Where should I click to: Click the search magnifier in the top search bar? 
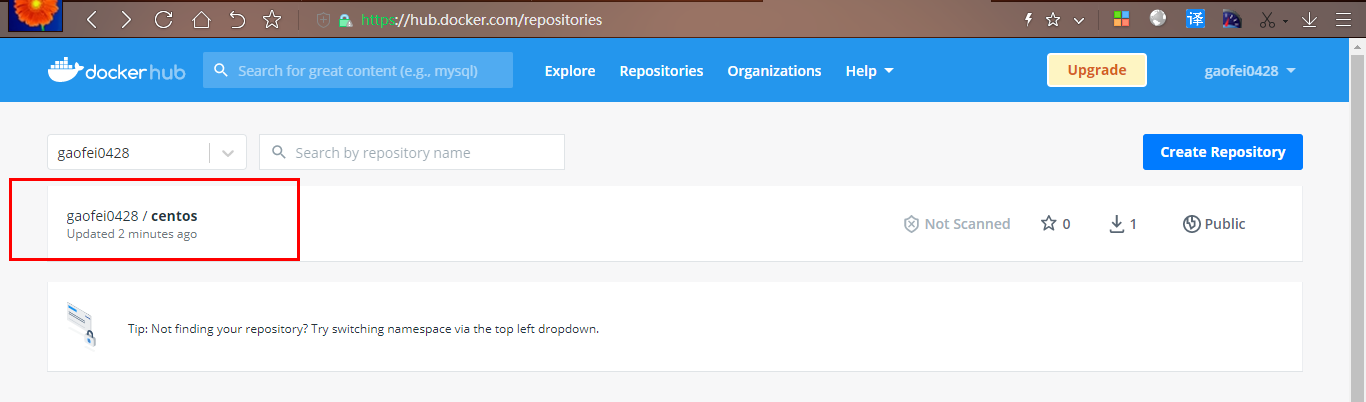click(x=221, y=71)
